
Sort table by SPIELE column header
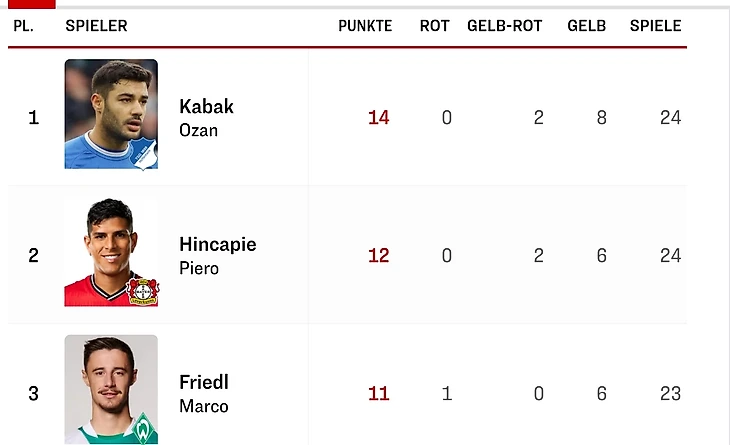click(x=655, y=26)
